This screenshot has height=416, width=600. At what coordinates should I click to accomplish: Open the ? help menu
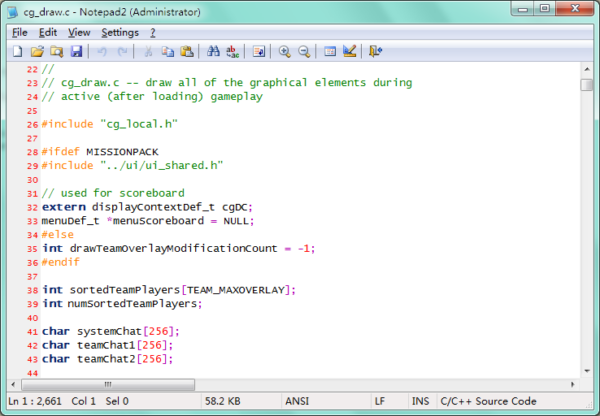pyautogui.click(x=153, y=33)
